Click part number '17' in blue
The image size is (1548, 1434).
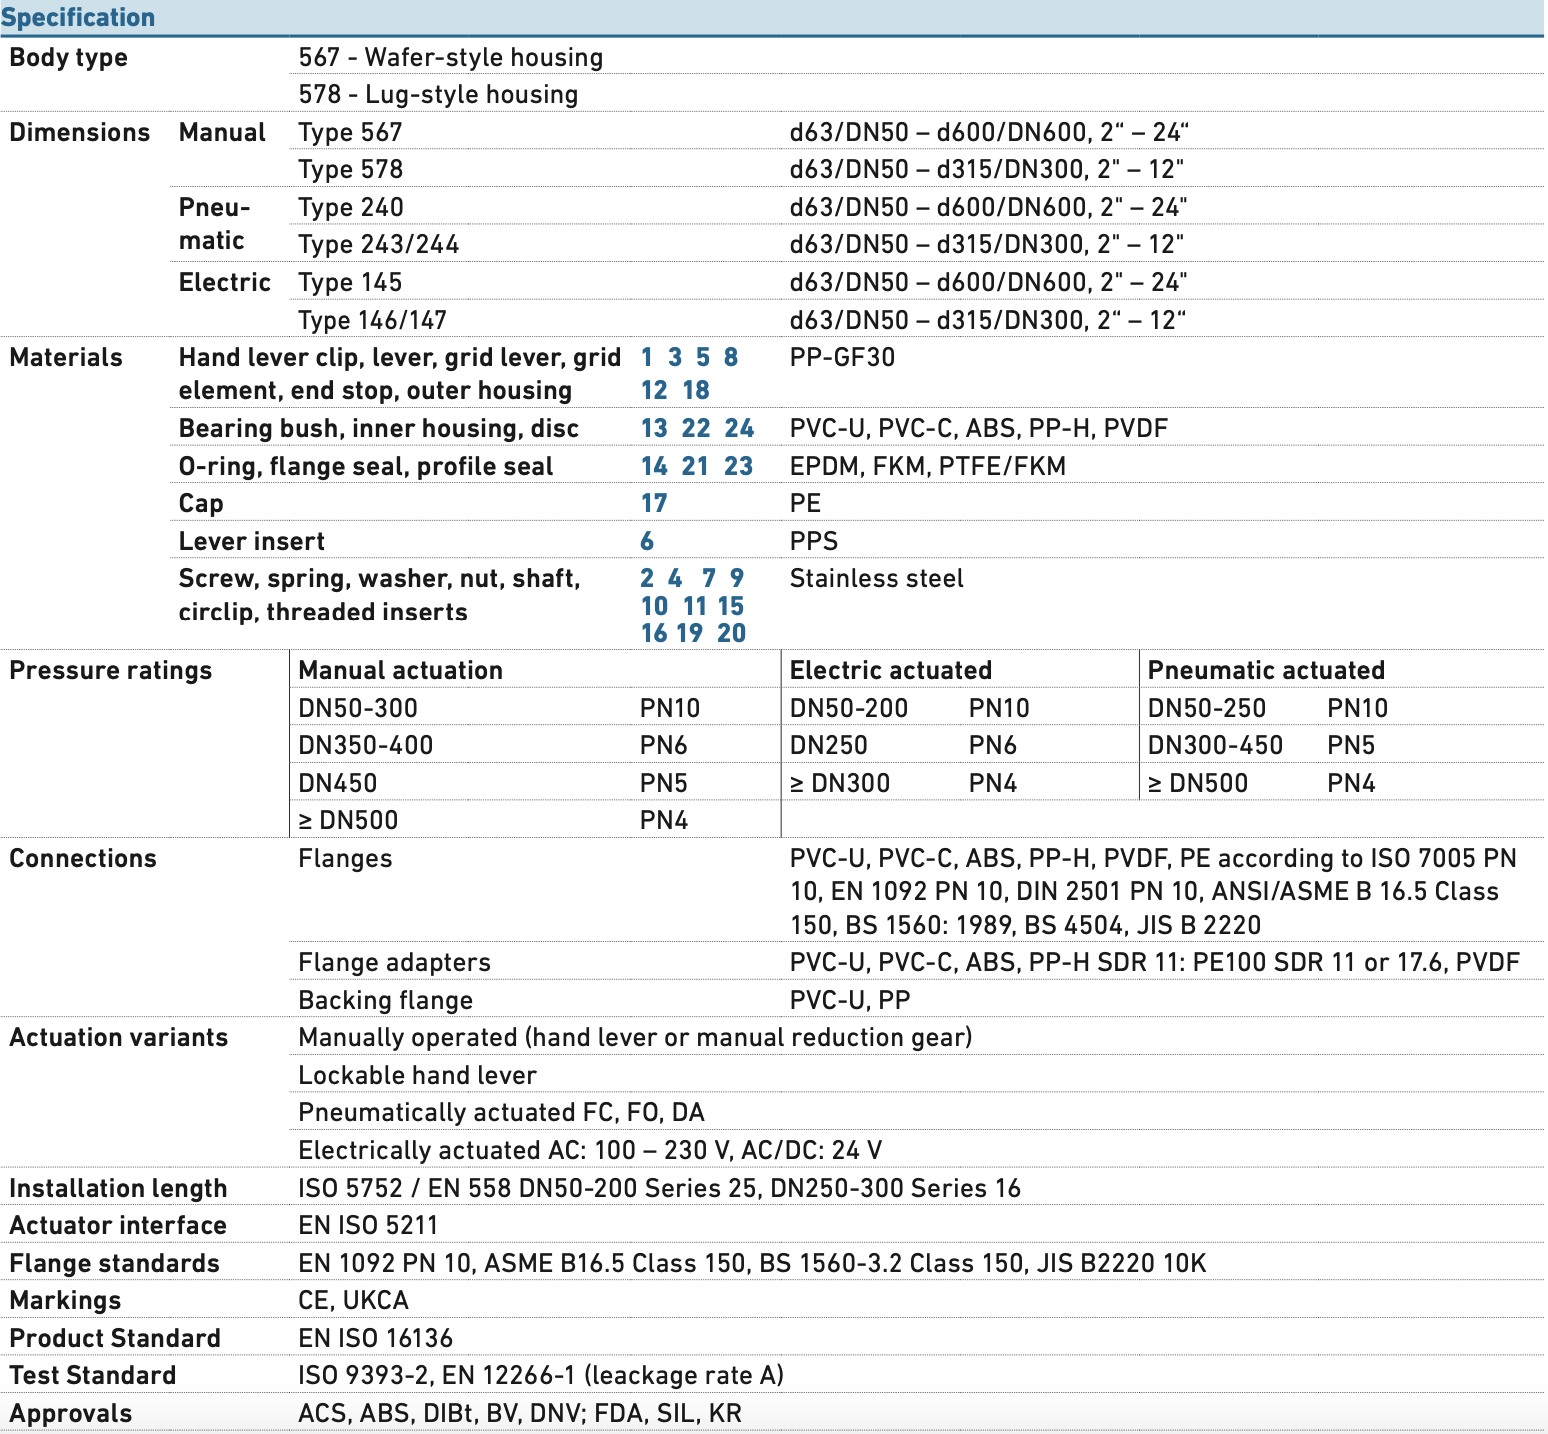[654, 503]
